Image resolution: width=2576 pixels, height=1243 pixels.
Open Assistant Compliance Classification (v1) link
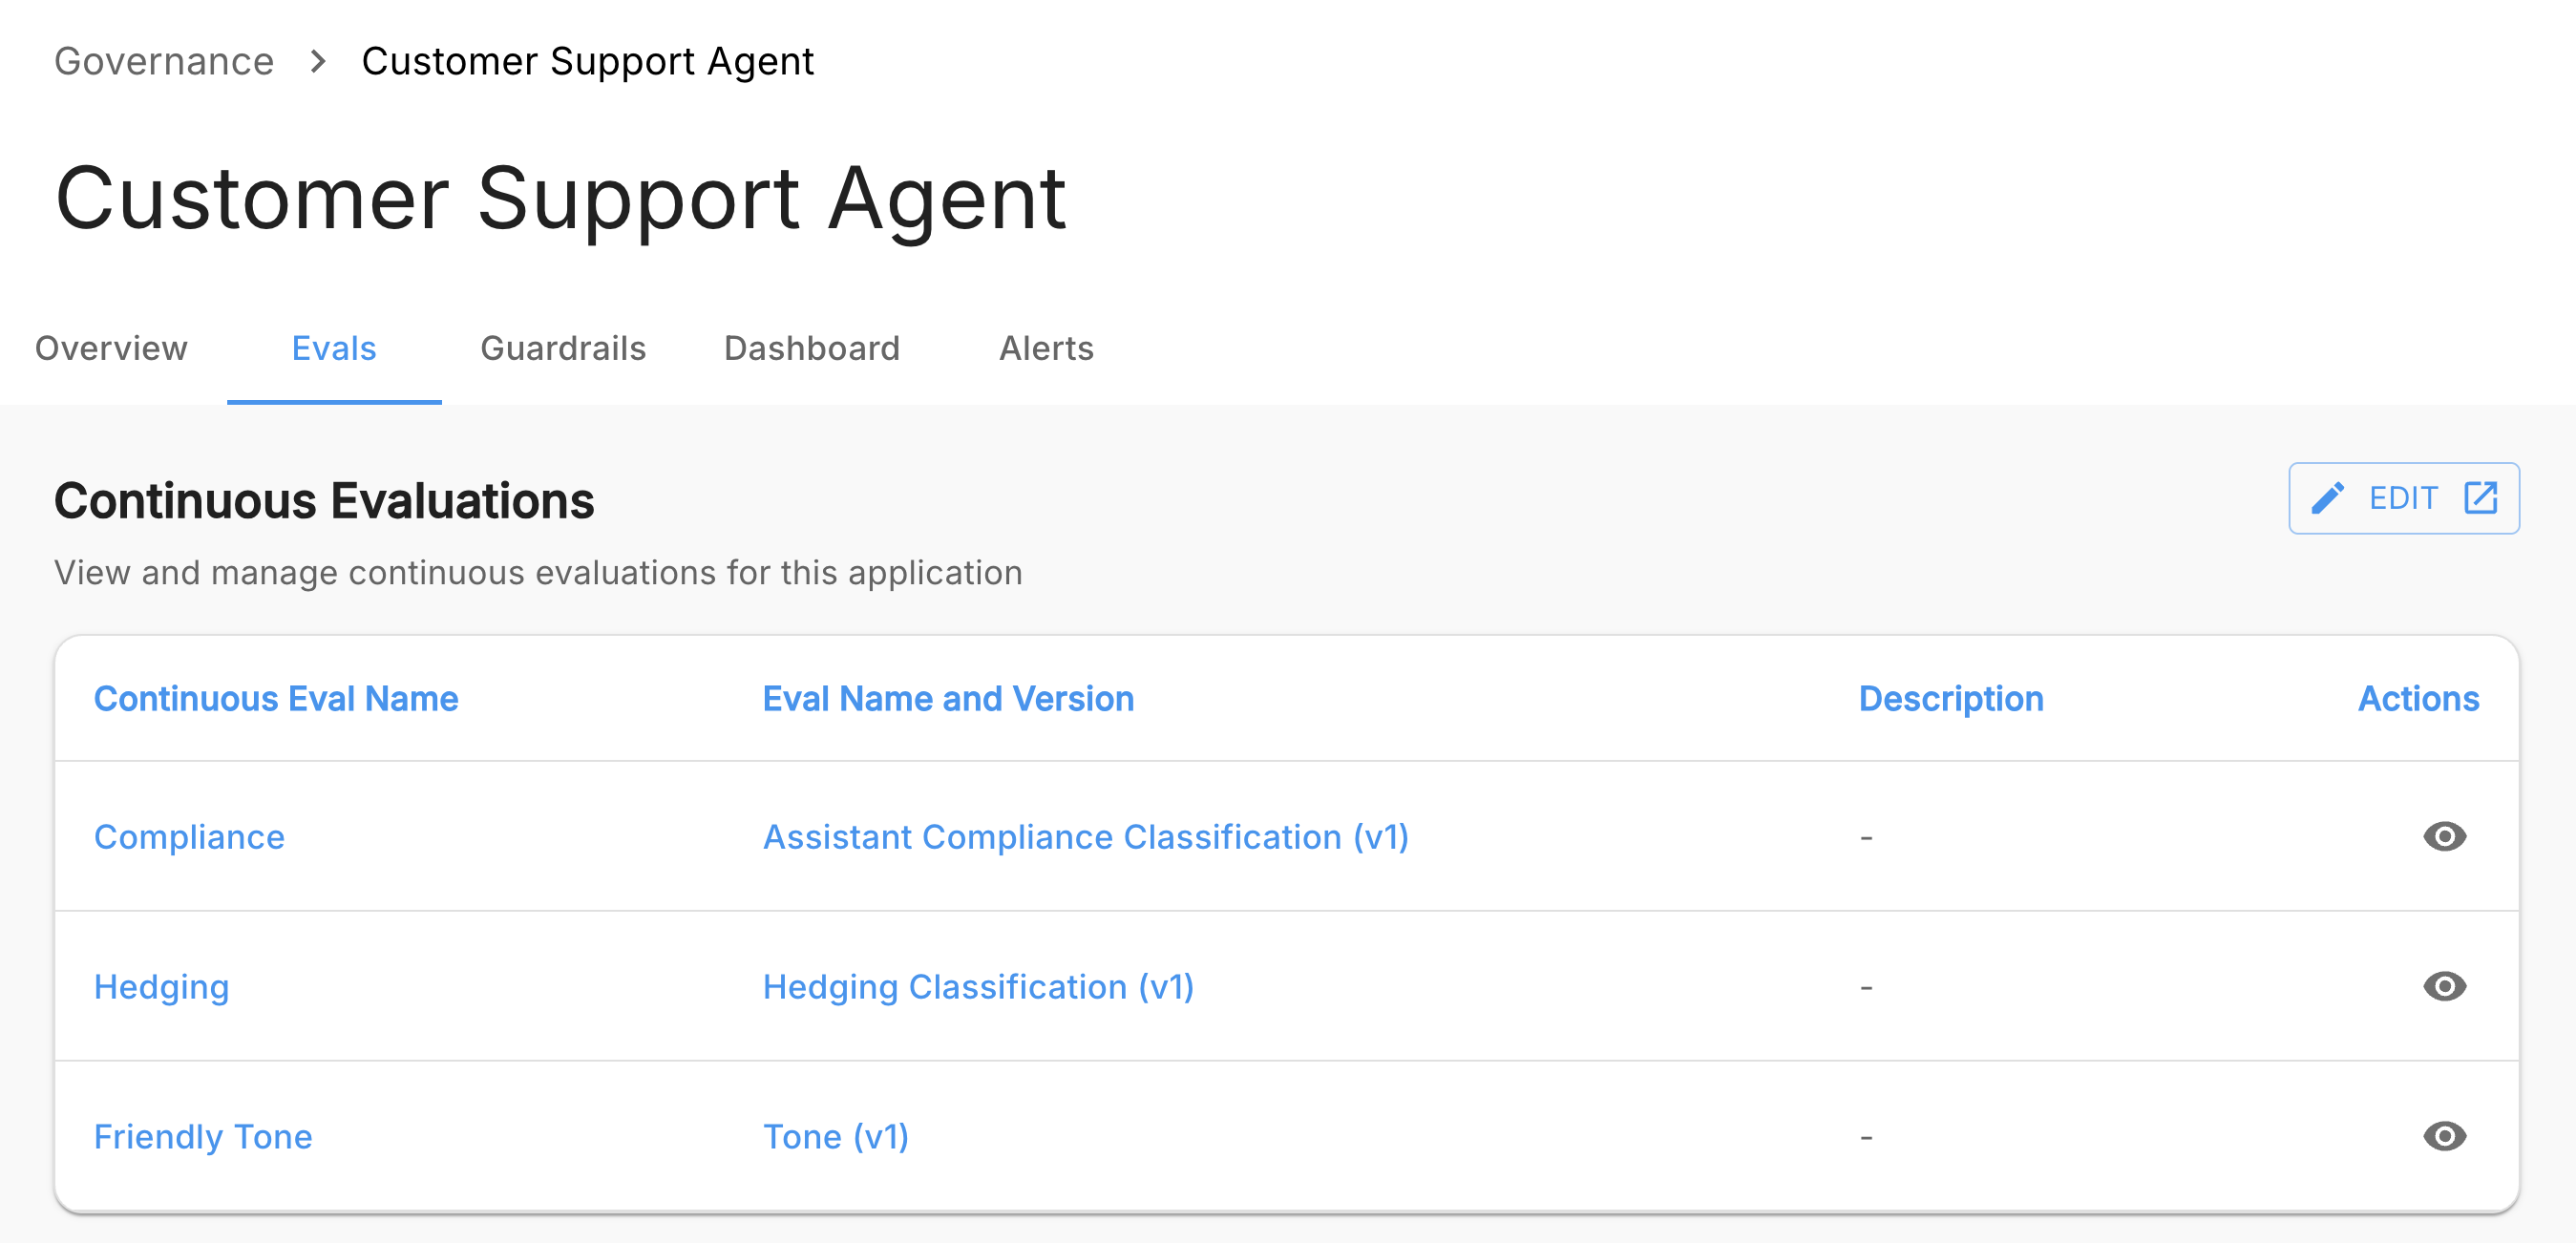1085,837
